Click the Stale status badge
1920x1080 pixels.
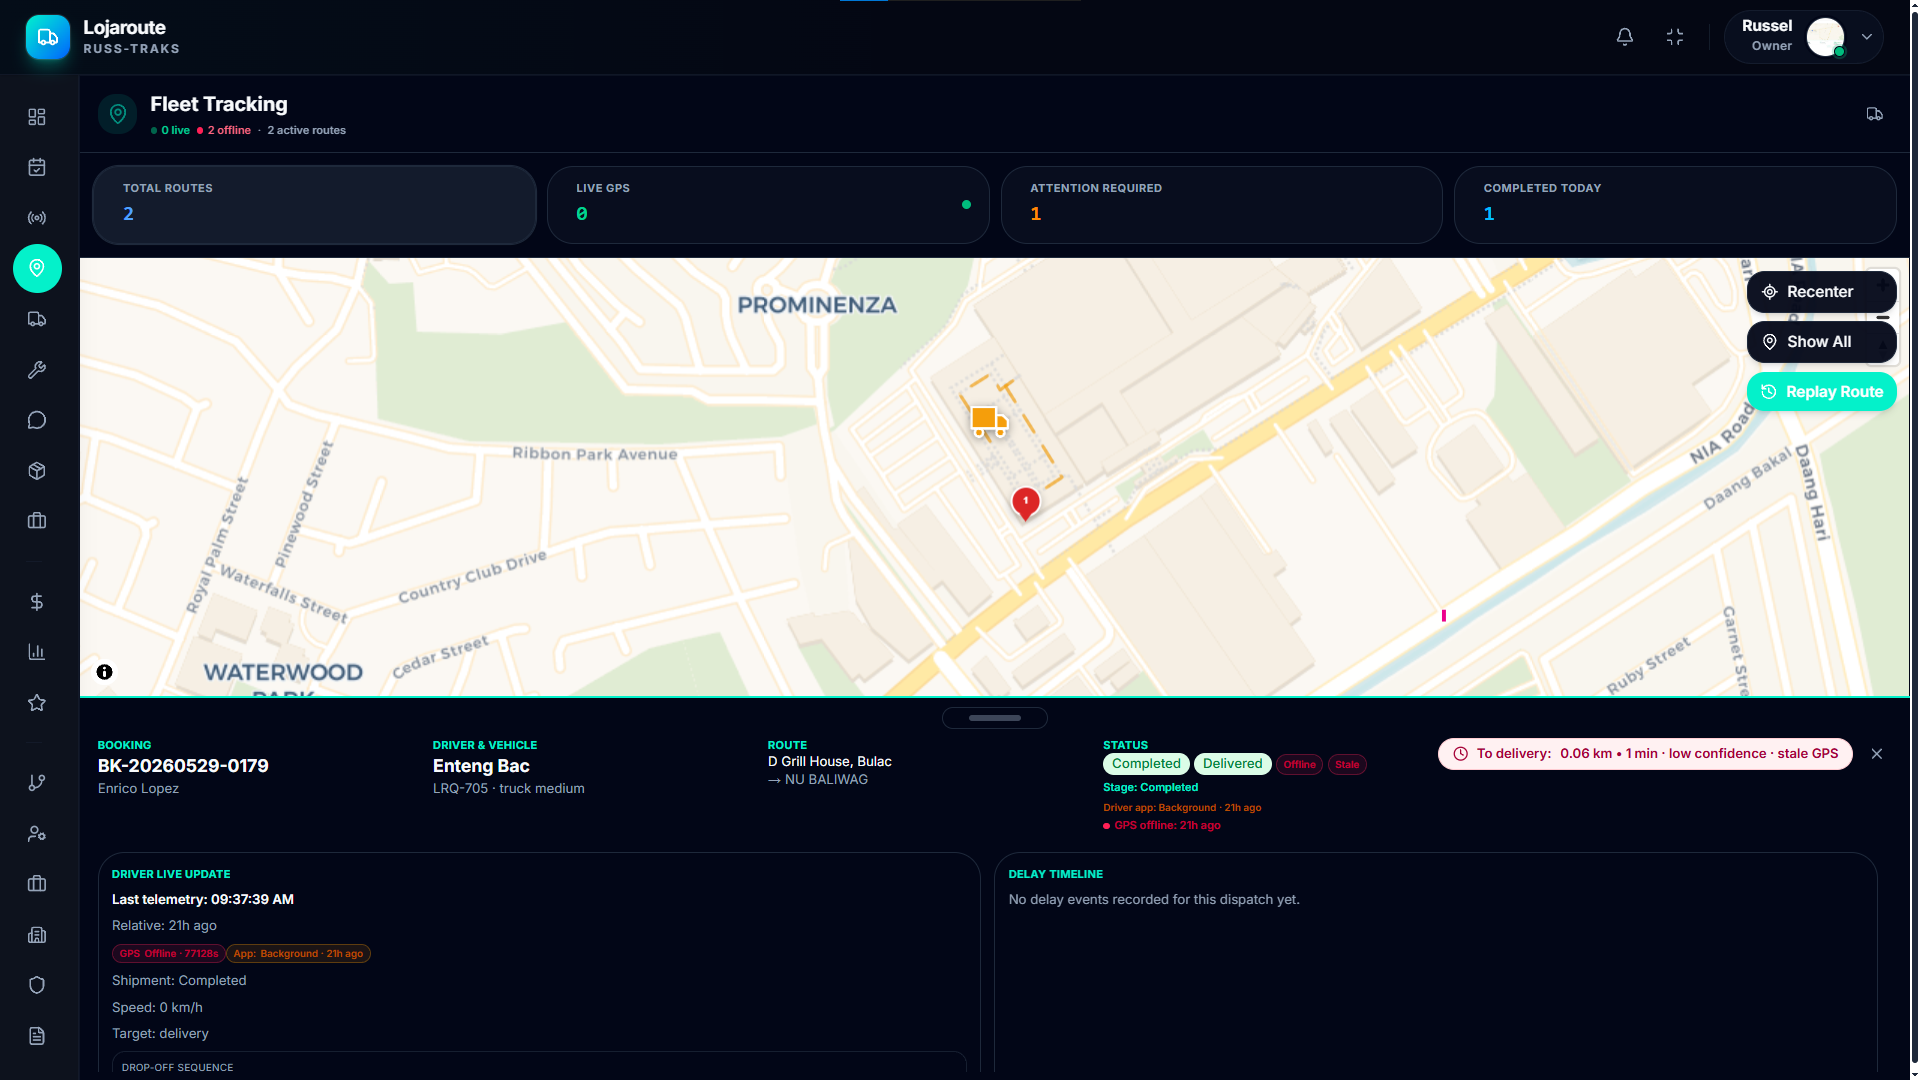[x=1347, y=765]
